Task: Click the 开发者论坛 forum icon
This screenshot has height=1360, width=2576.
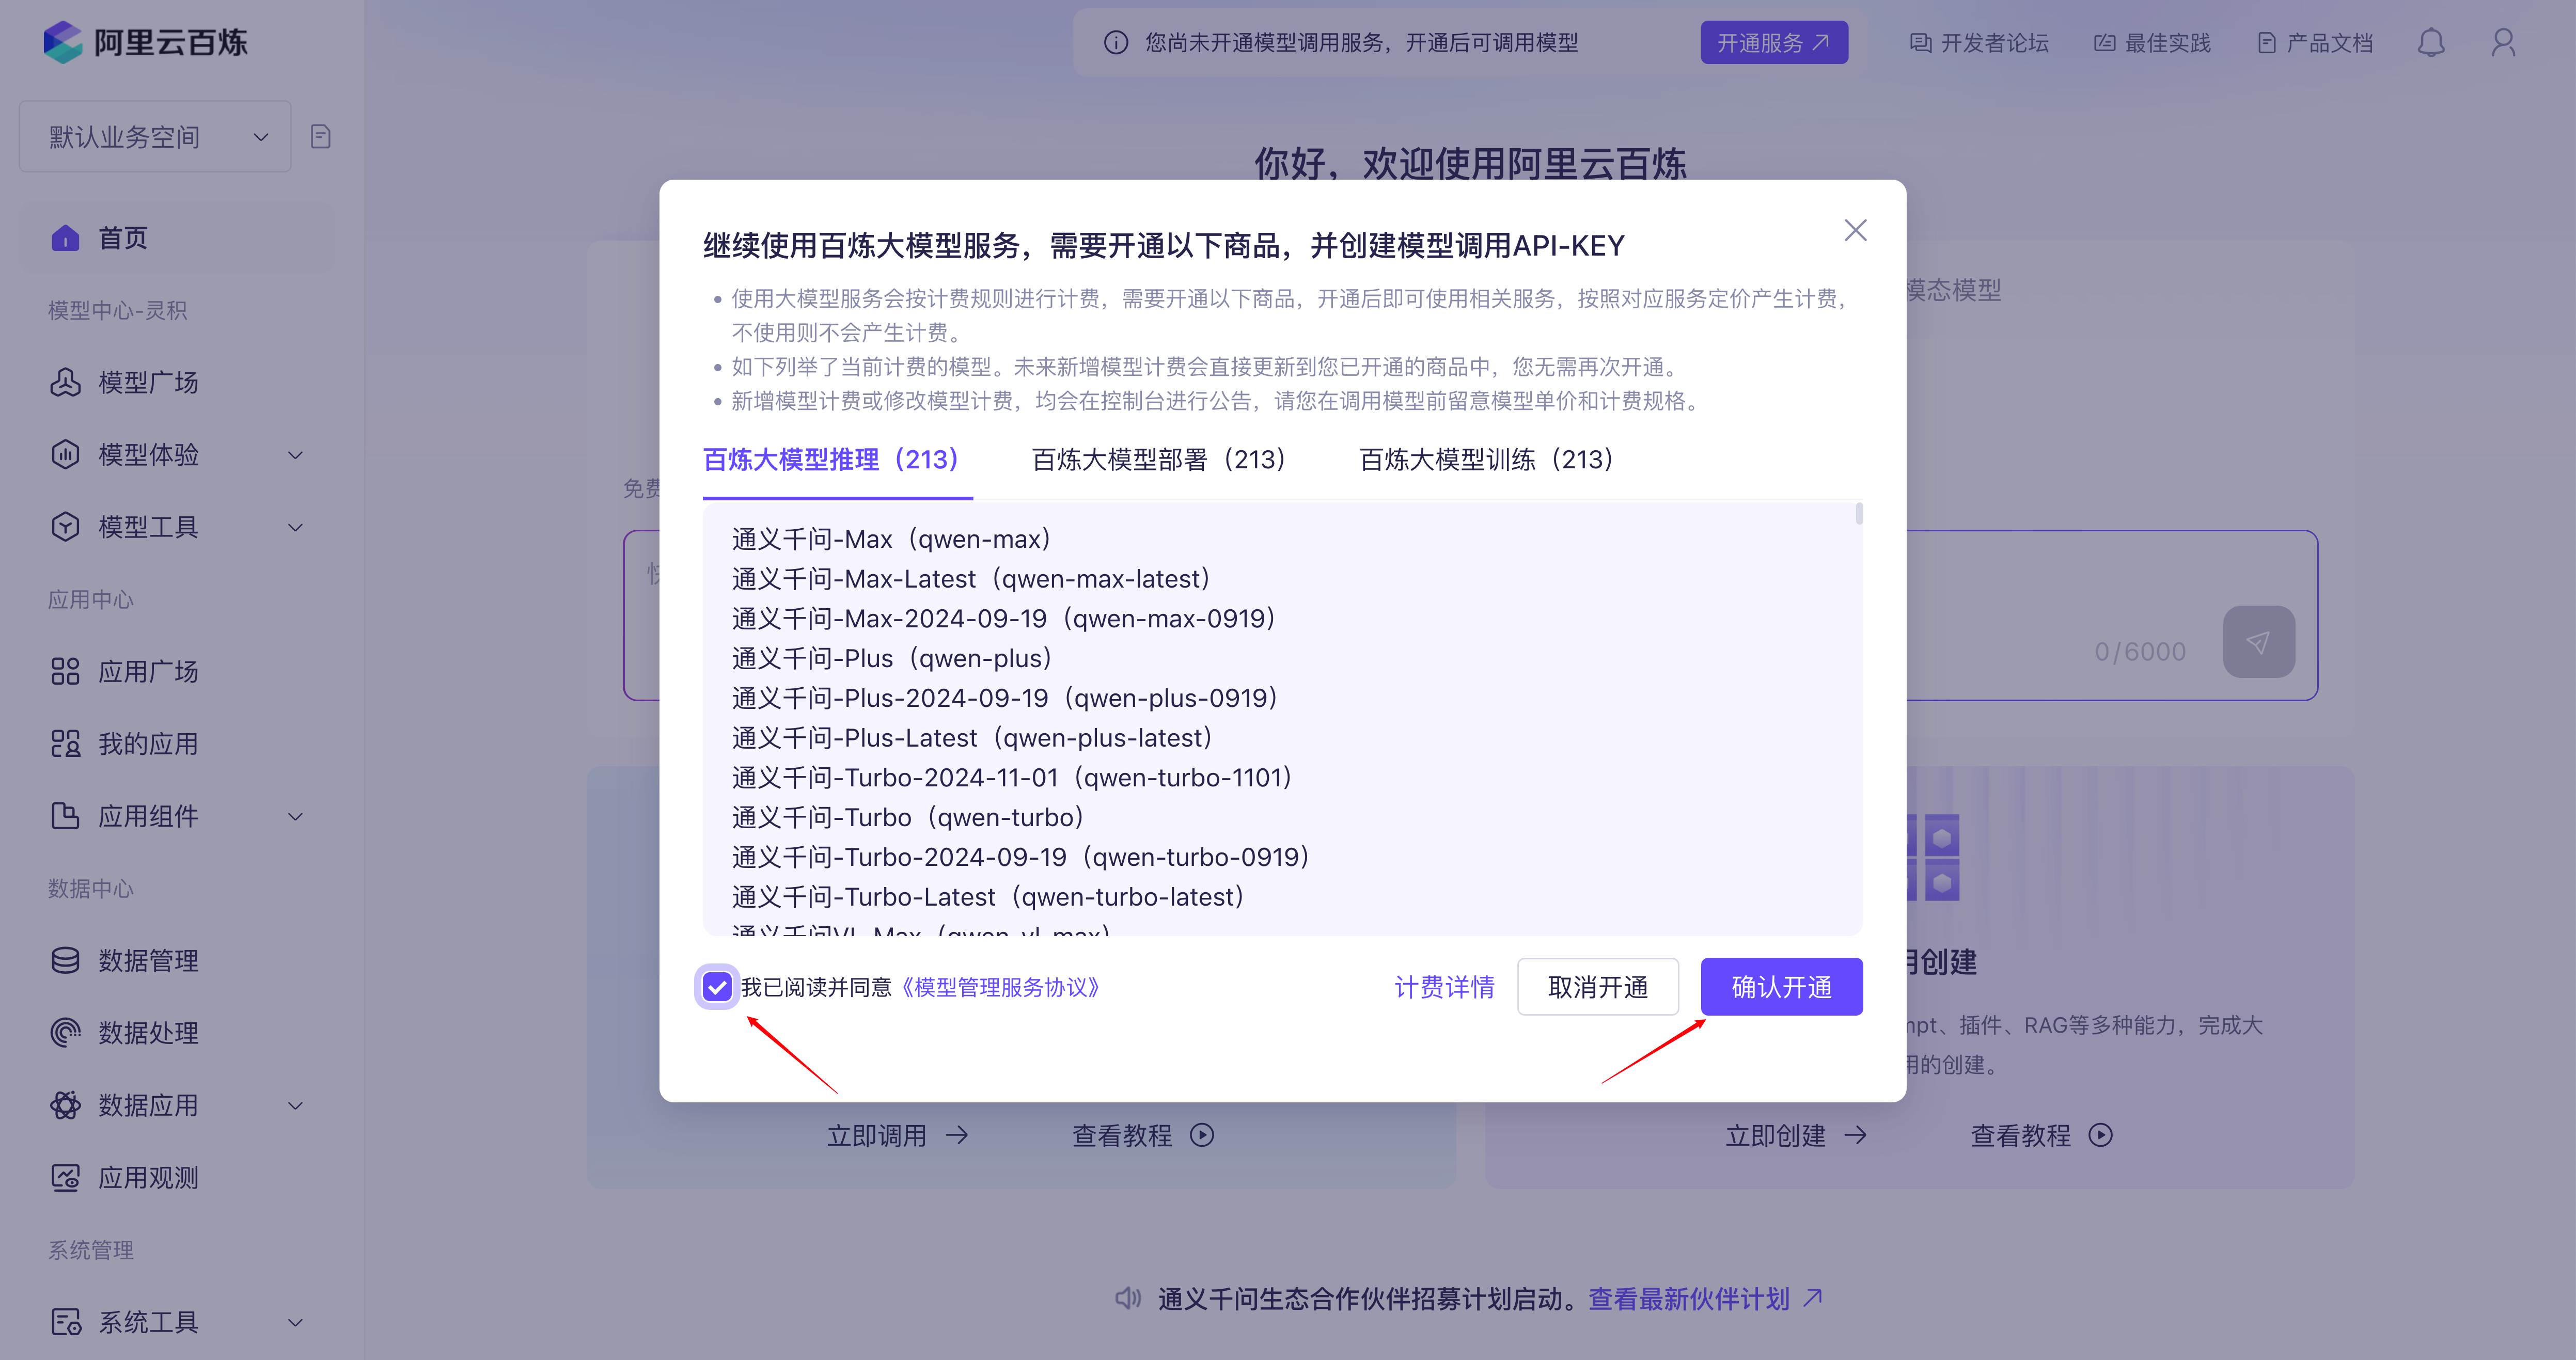Action: click(x=1920, y=42)
